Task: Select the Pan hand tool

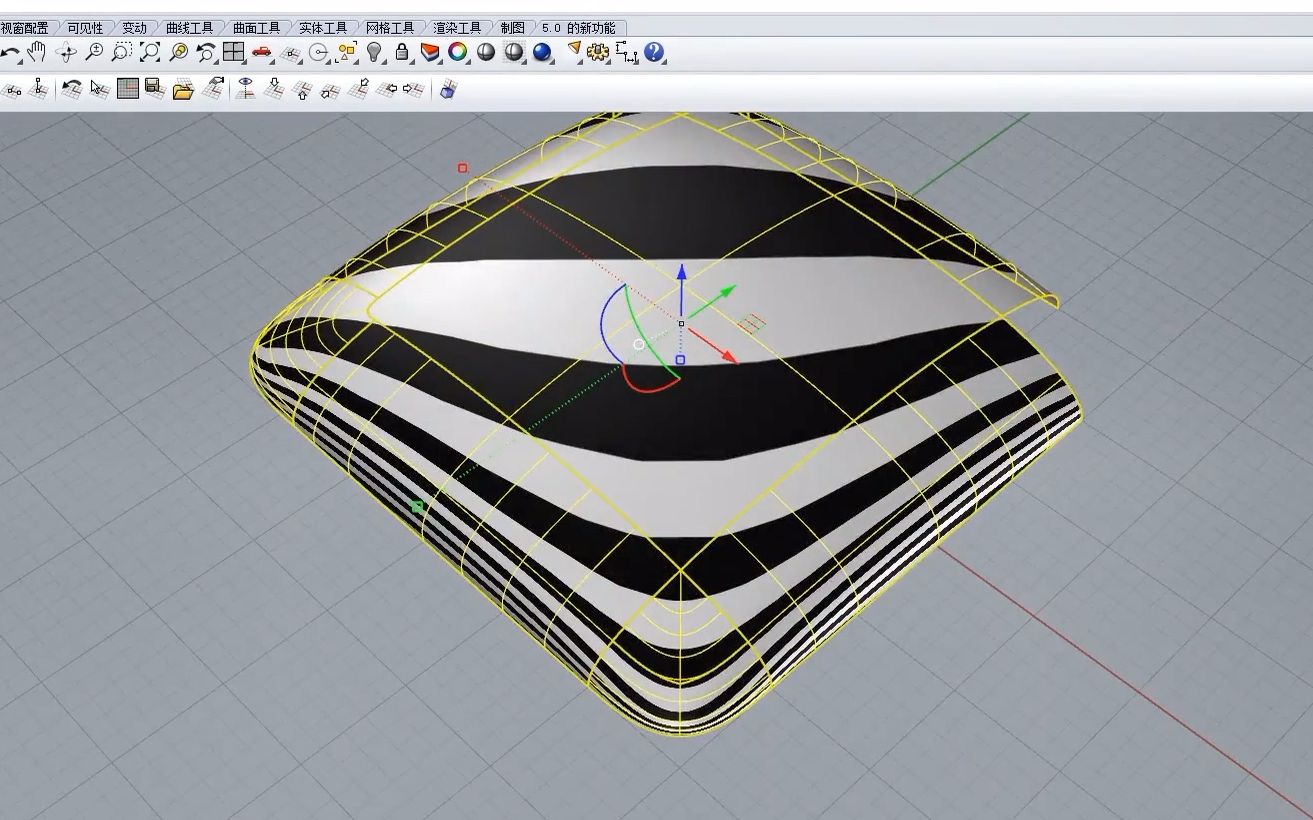Action: (37, 52)
